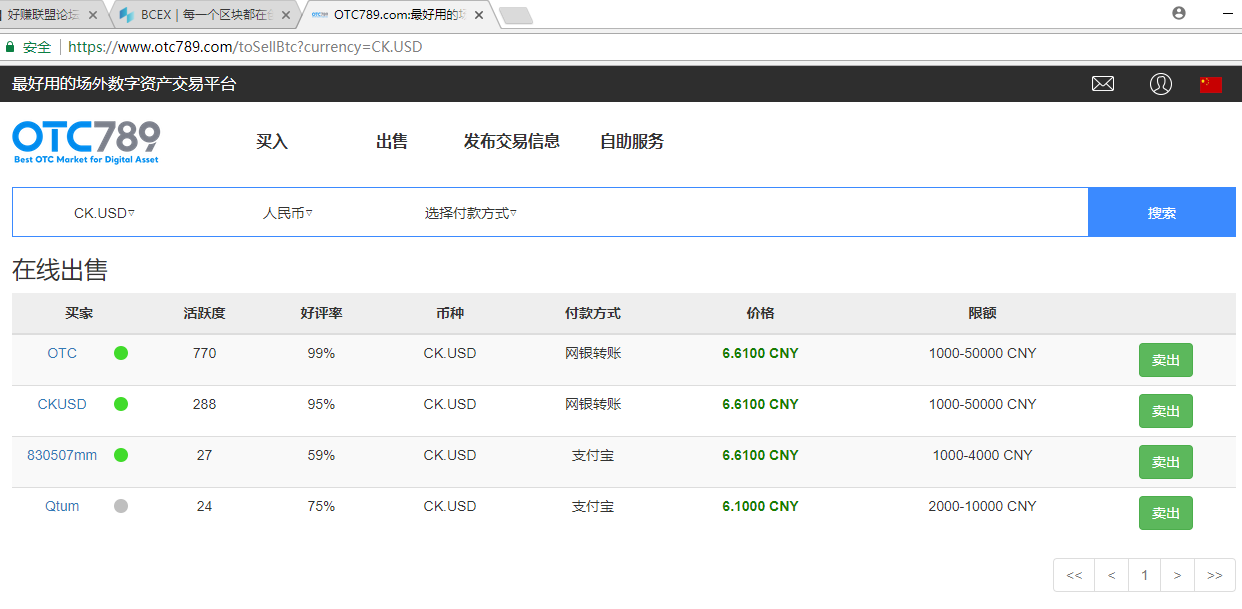1242x609 pixels.
Task: Expand the 选择付款方式 payment method dropdown
Action: coord(470,213)
